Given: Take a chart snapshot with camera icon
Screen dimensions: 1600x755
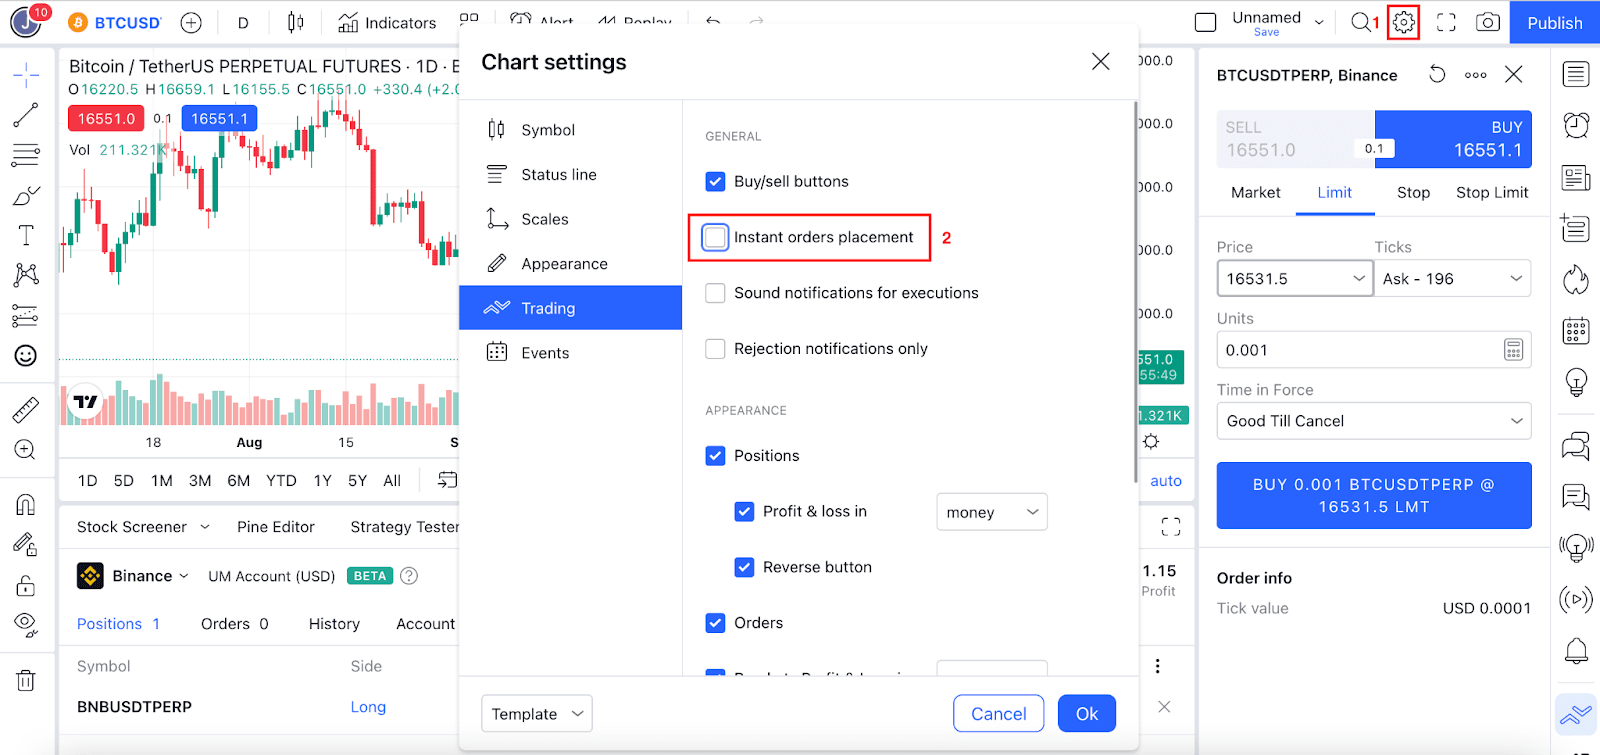Looking at the screenshot, I should pos(1488,22).
